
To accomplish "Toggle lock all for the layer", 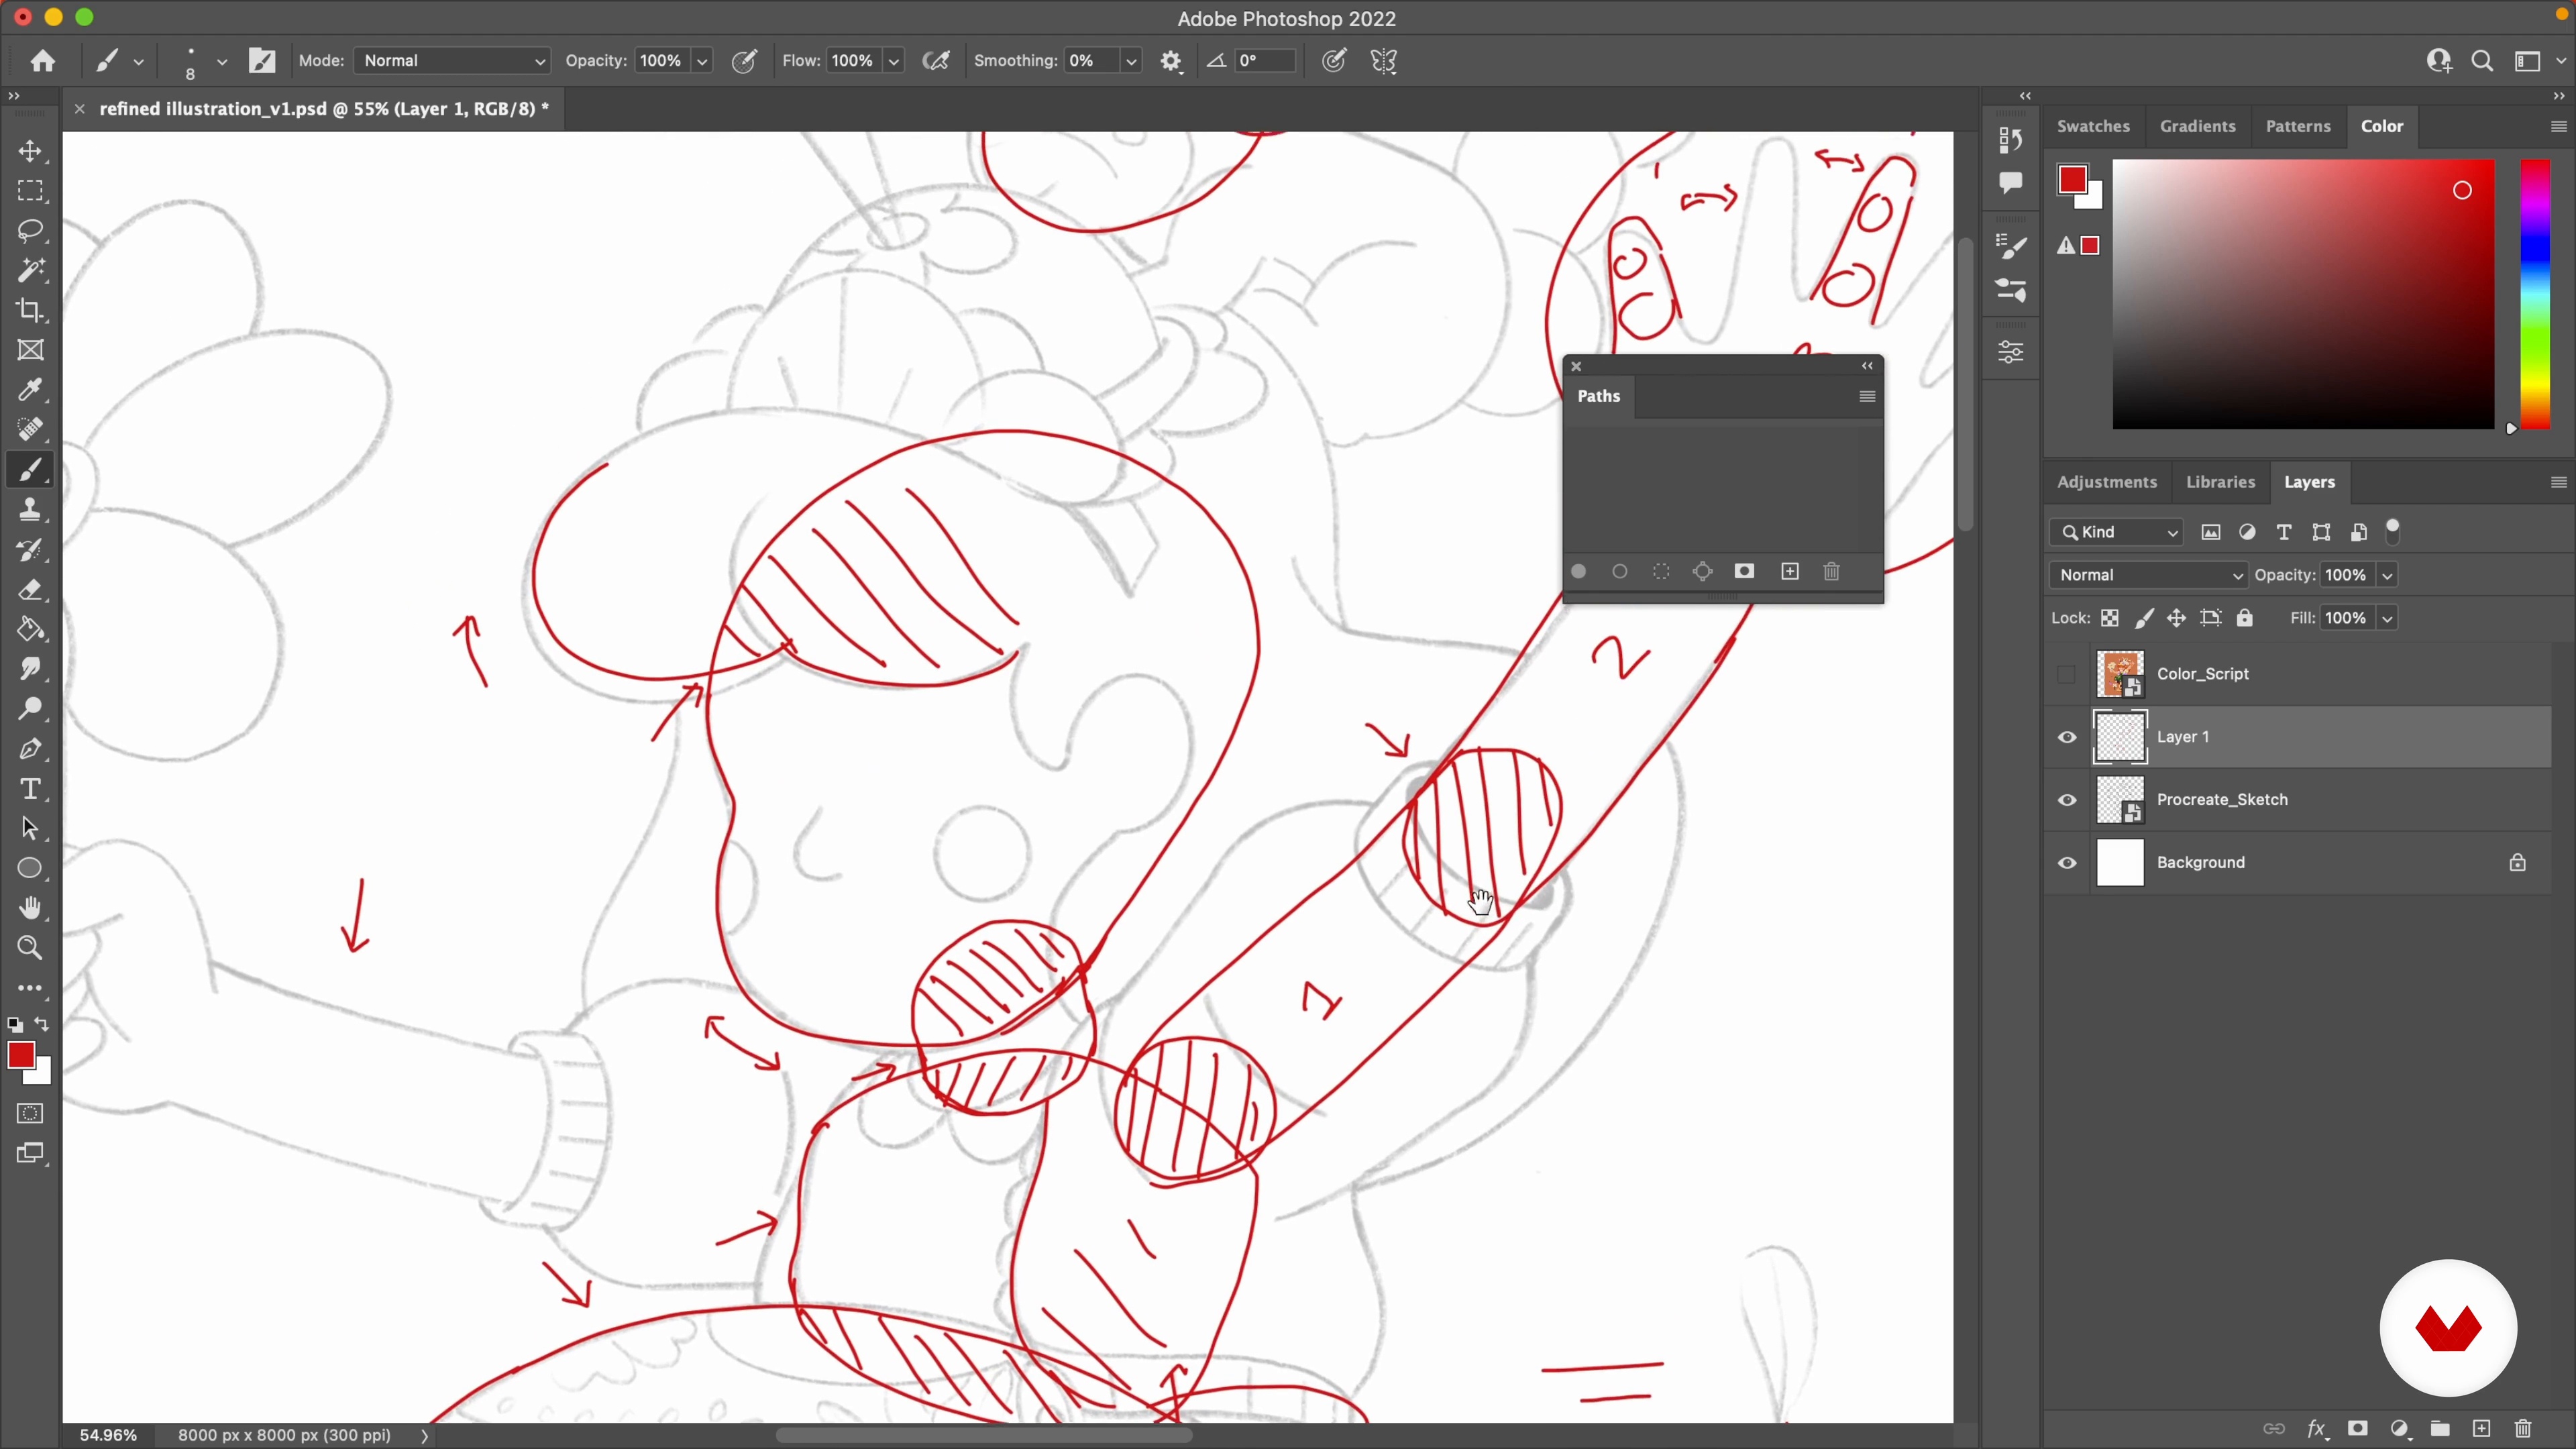I will click(2245, 619).
